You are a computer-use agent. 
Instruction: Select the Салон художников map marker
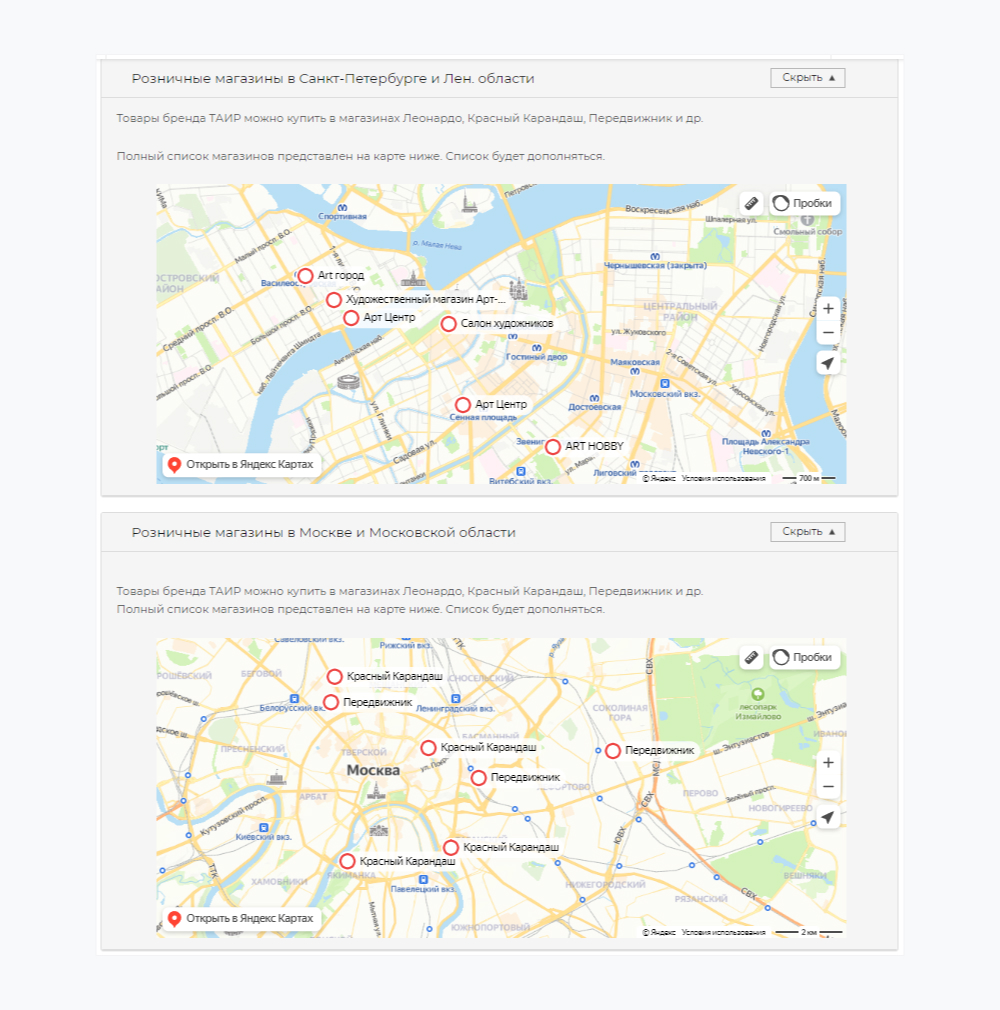tap(449, 324)
